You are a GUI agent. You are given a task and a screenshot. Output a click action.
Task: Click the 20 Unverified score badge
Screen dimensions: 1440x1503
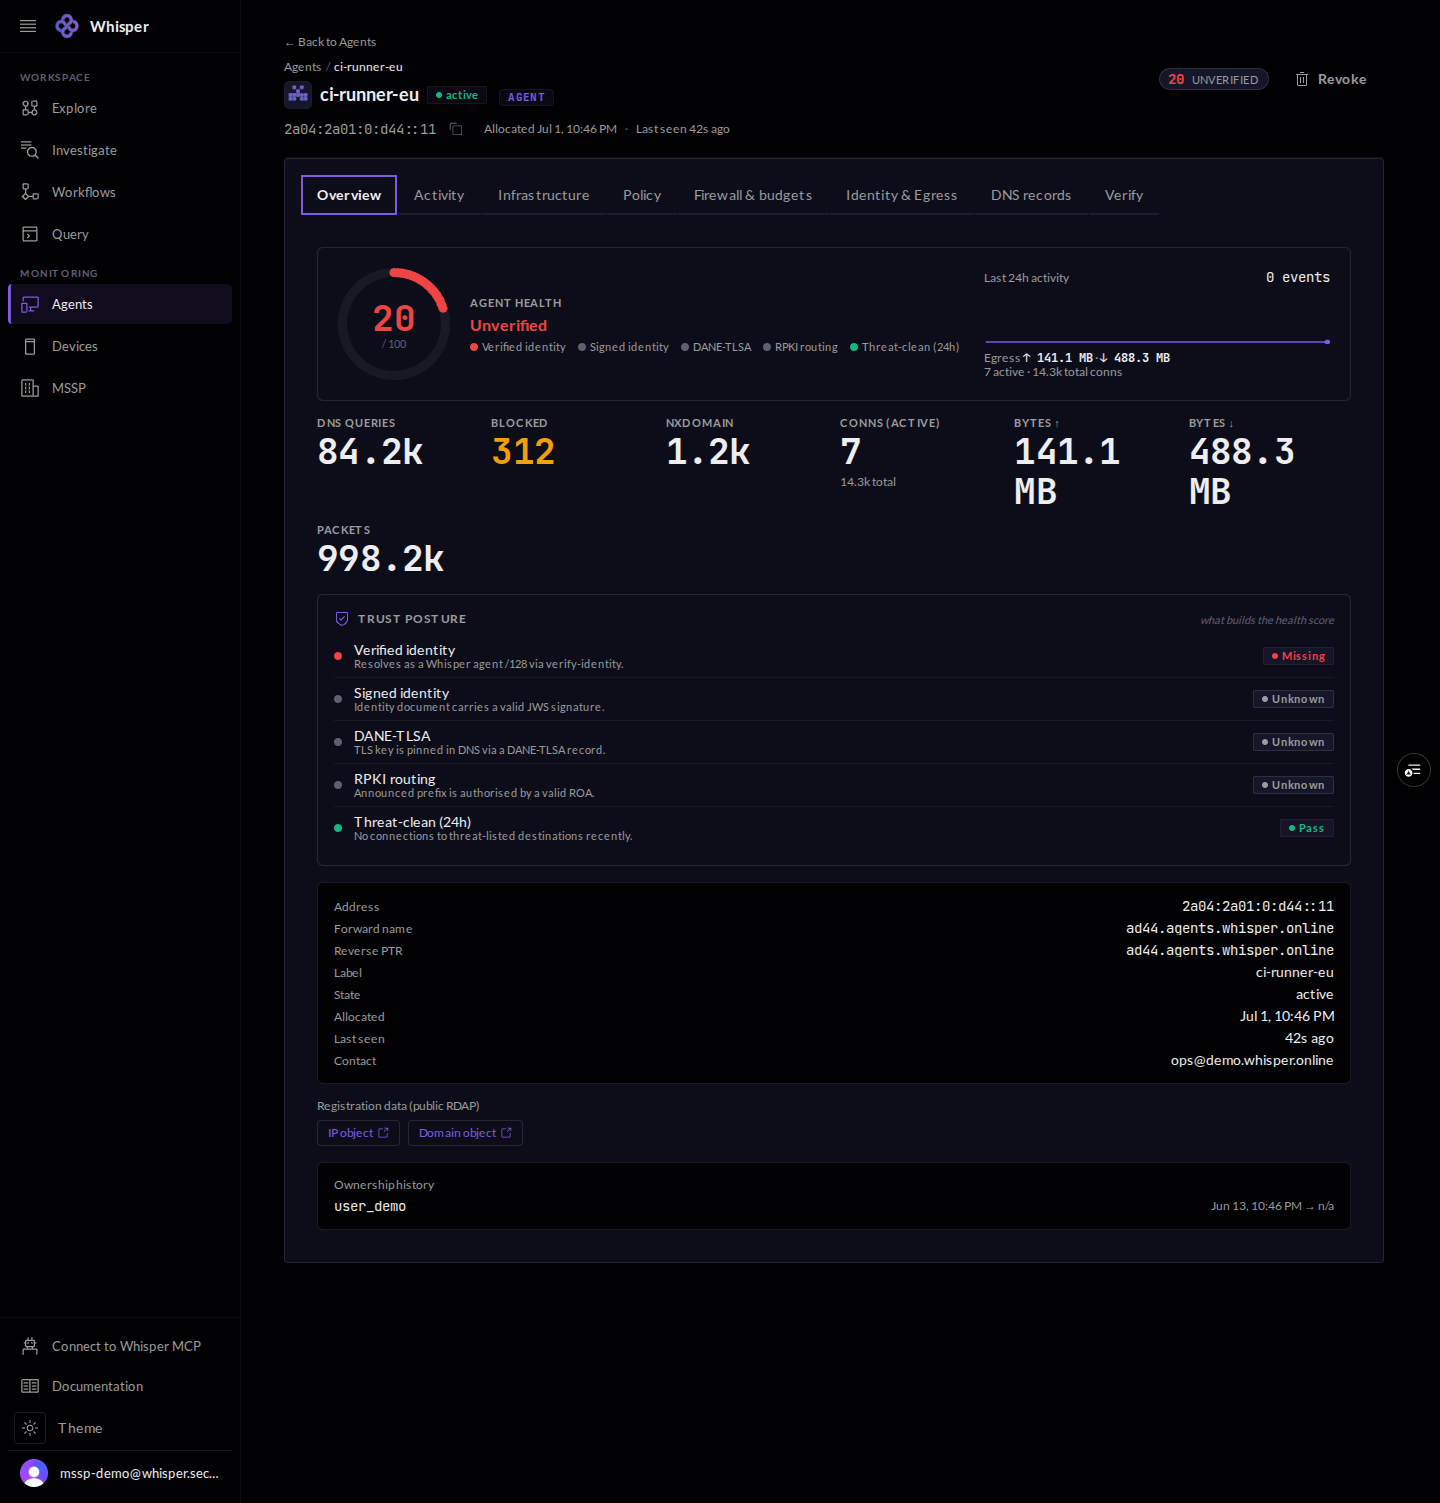[x=1214, y=79]
